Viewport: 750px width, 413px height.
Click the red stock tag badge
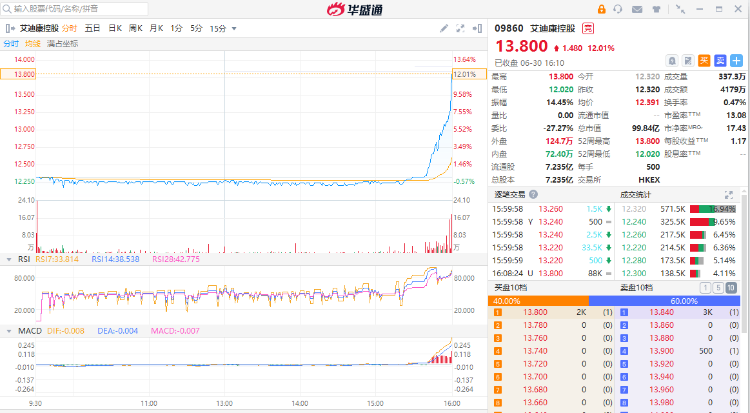[x=588, y=29]
